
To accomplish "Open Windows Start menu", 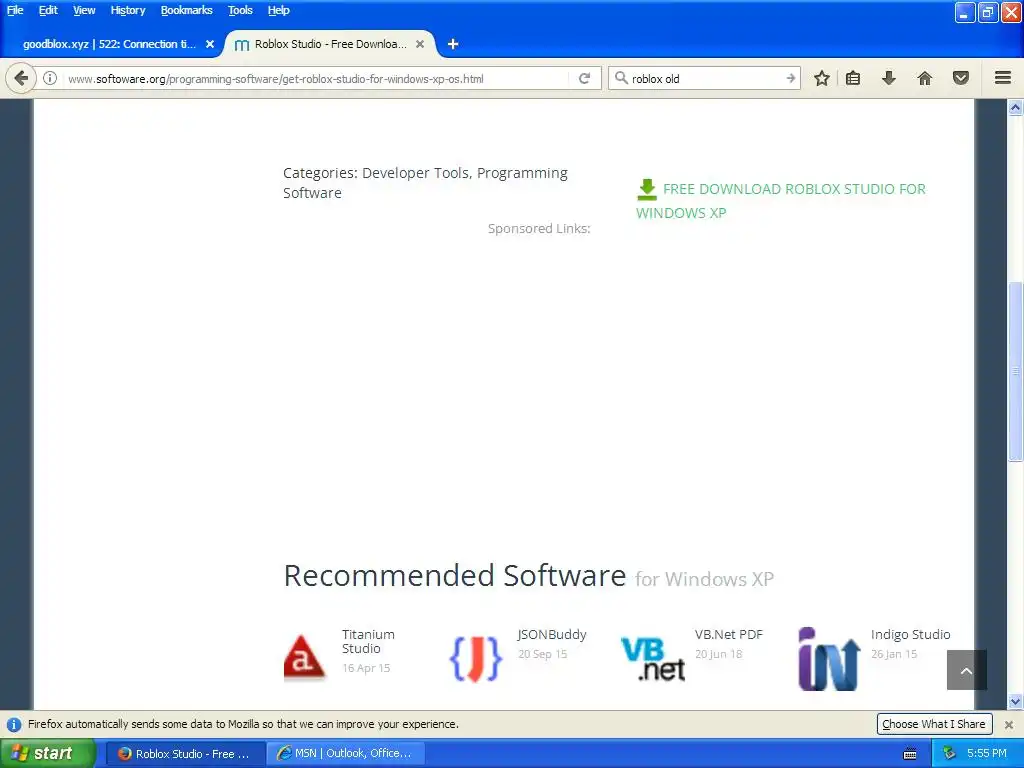I will 48,754.
